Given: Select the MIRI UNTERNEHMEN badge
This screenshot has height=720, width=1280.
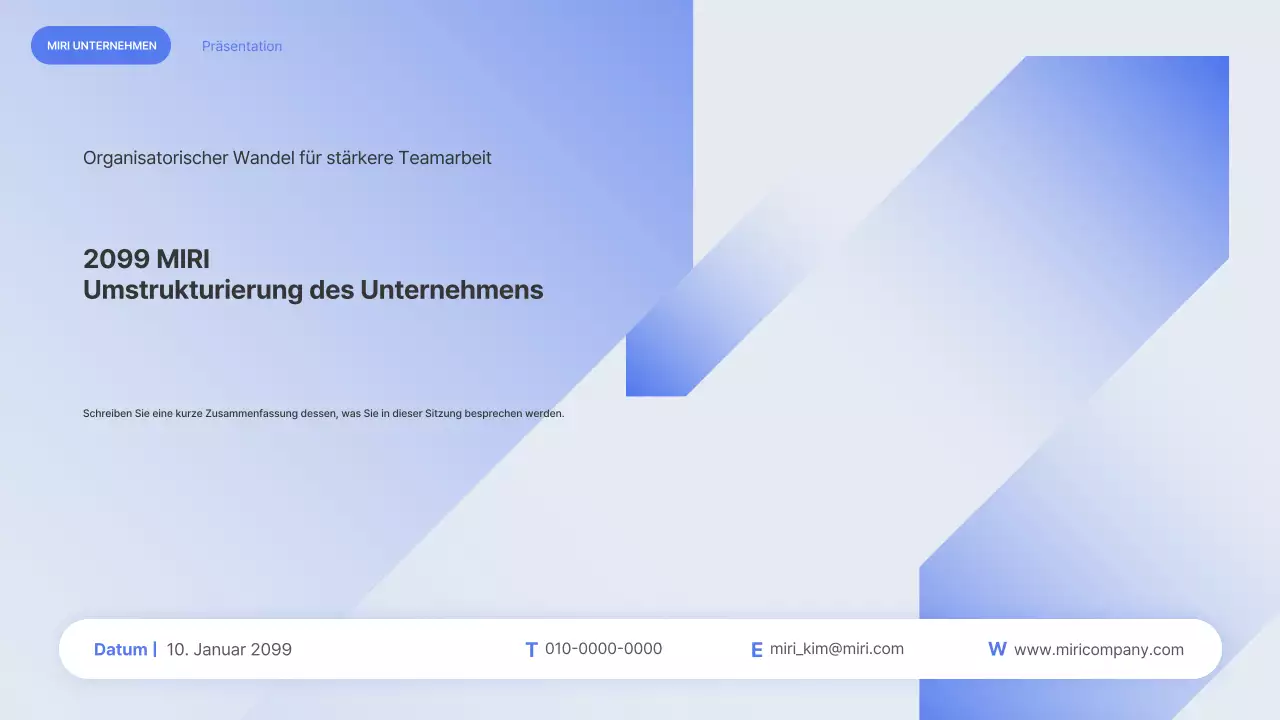Looking at the screenshot, I should pyautogui.click(x=101, y=45).
